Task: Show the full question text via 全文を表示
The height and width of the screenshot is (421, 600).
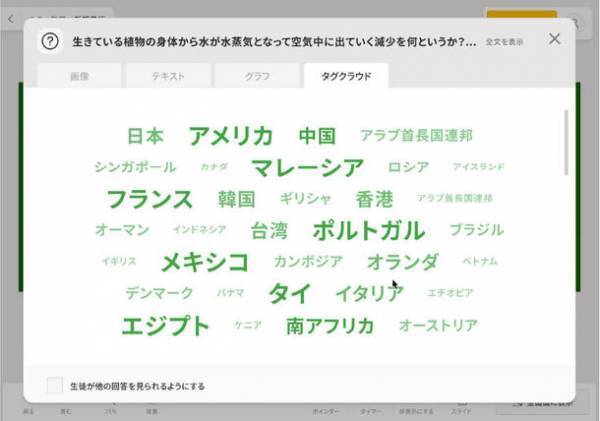Action: pos(504,42)
